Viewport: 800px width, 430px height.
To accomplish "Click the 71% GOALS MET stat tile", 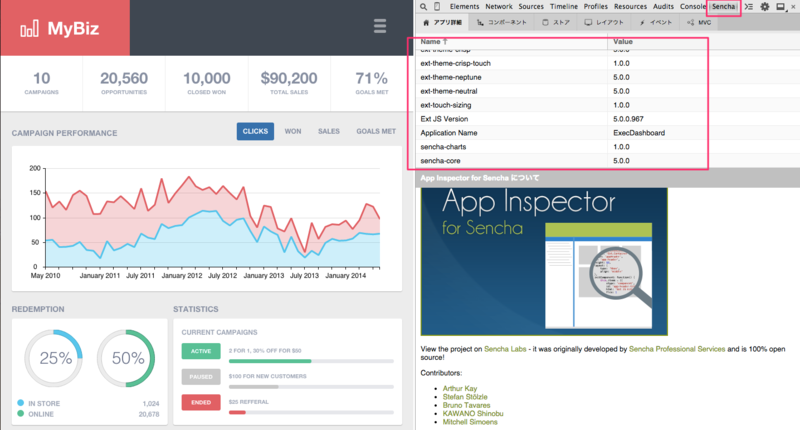I will [372, 84].
